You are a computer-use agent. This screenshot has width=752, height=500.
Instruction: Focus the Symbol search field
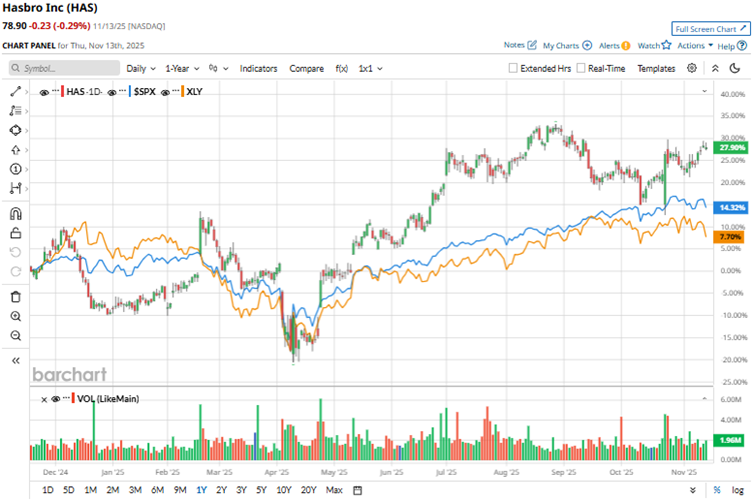[64, 68]
